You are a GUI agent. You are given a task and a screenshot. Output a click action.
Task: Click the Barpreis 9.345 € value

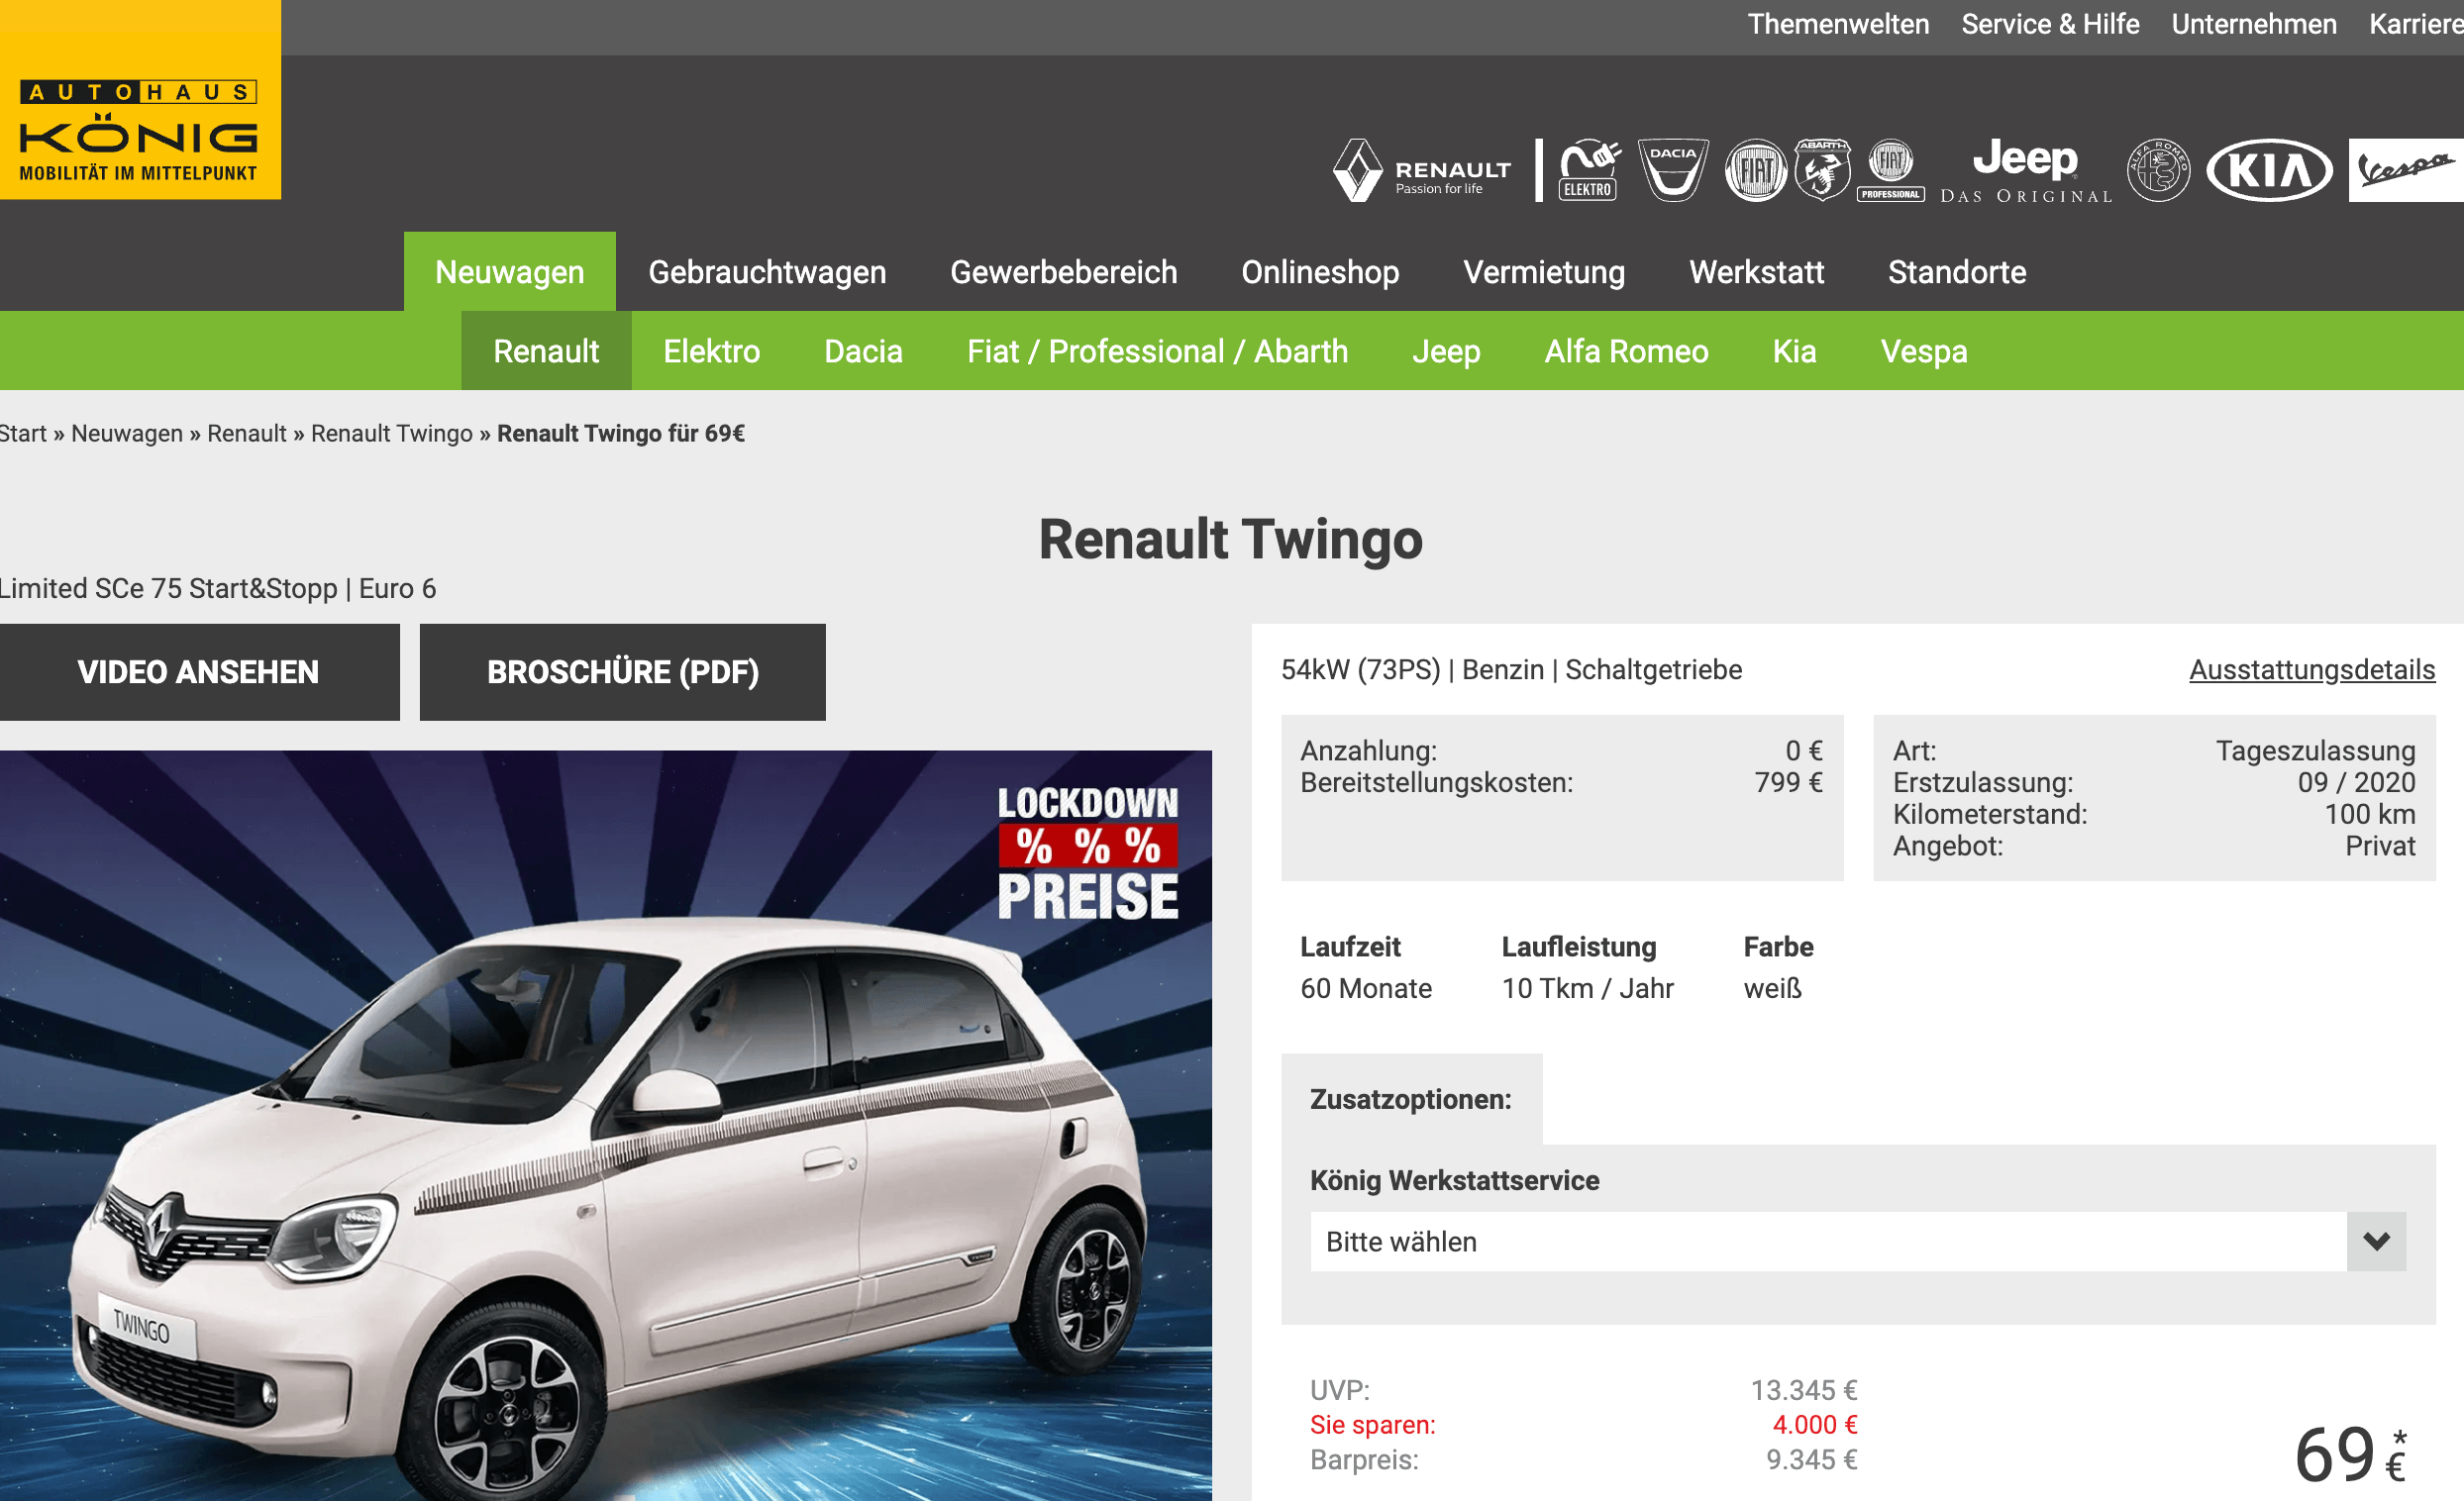(x=1811, y=1460)
